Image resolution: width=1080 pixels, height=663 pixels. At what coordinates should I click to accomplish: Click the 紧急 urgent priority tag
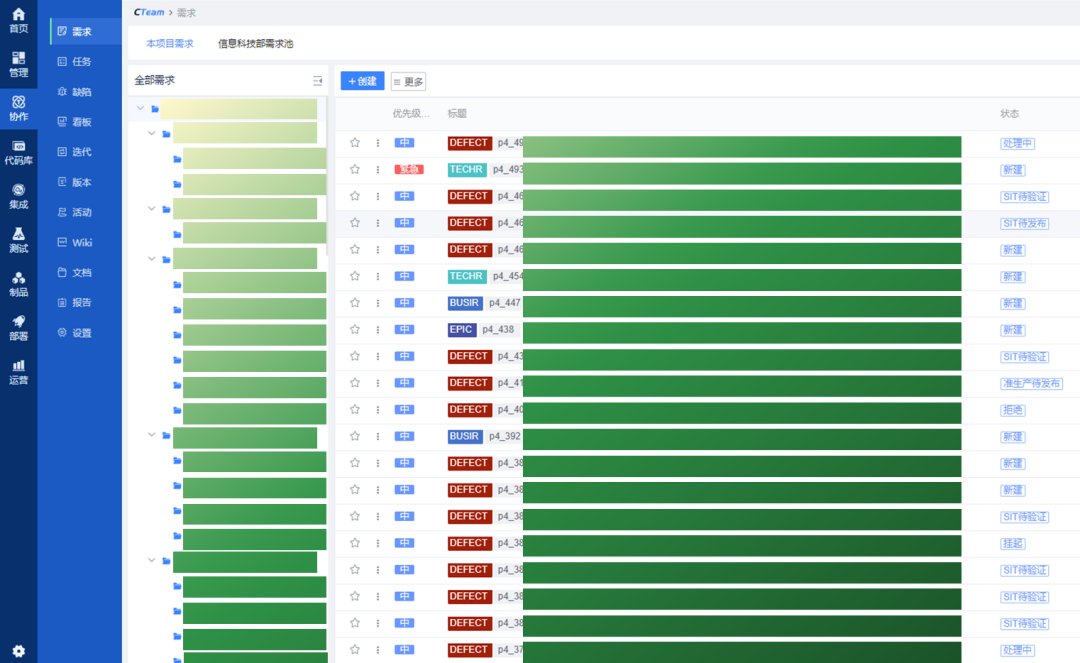(408, 169)
